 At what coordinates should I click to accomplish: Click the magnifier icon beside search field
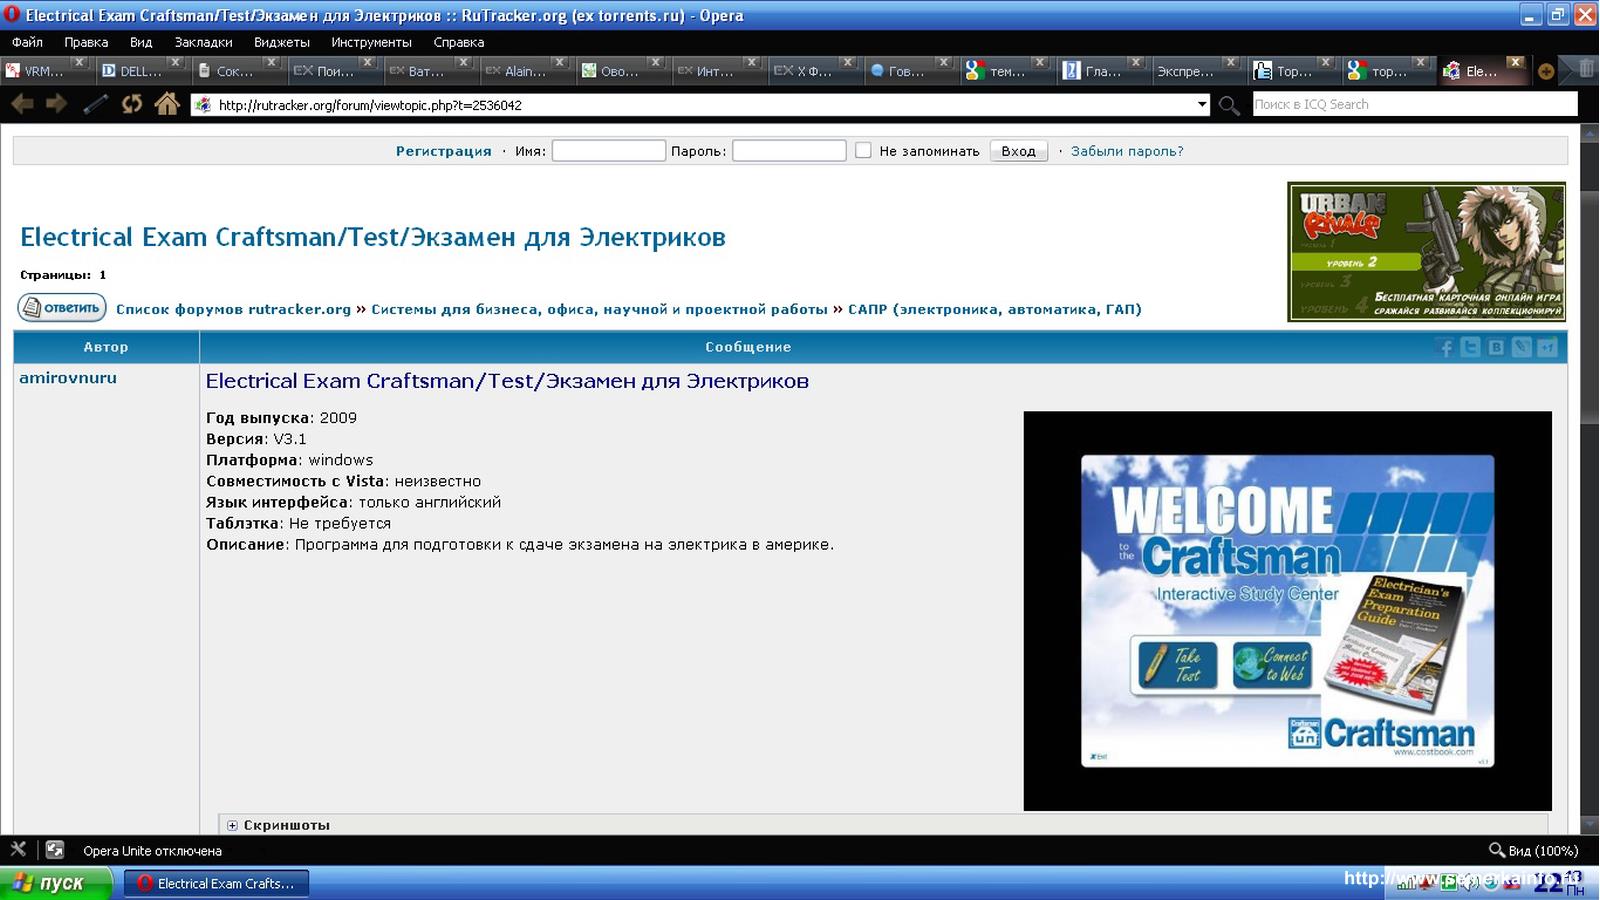(1229, 105)
